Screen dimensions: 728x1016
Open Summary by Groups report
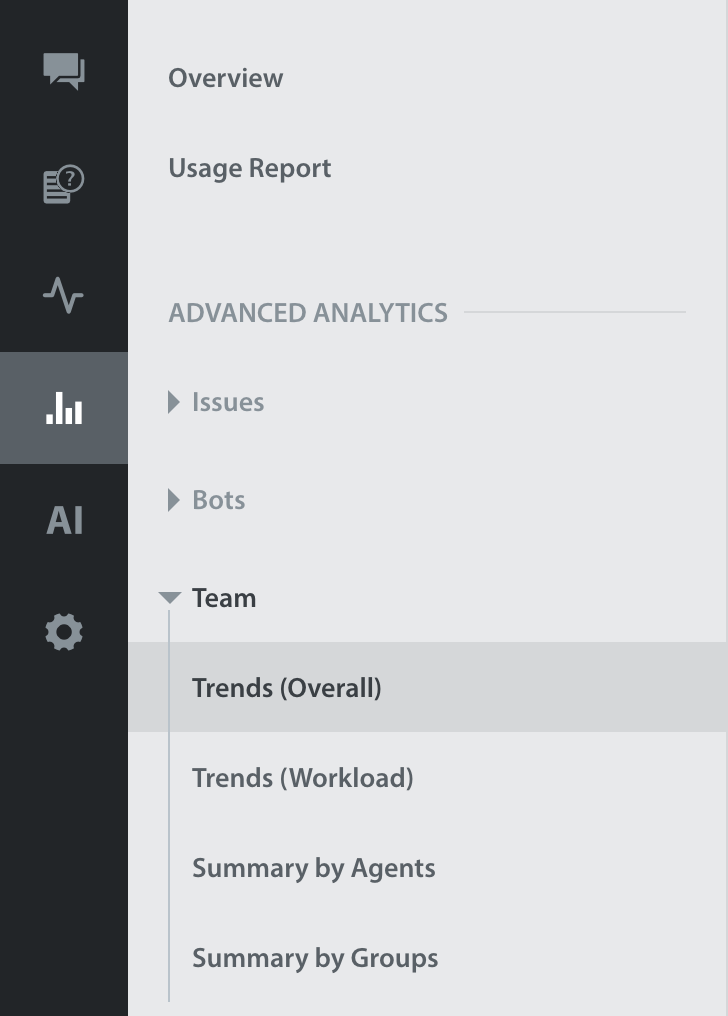tap(315, 958)
